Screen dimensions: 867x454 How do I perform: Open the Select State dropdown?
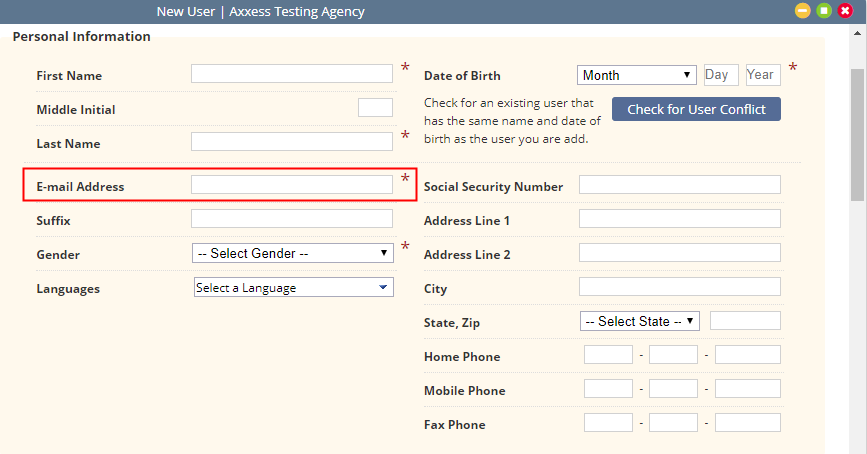[x=640, y=321]
